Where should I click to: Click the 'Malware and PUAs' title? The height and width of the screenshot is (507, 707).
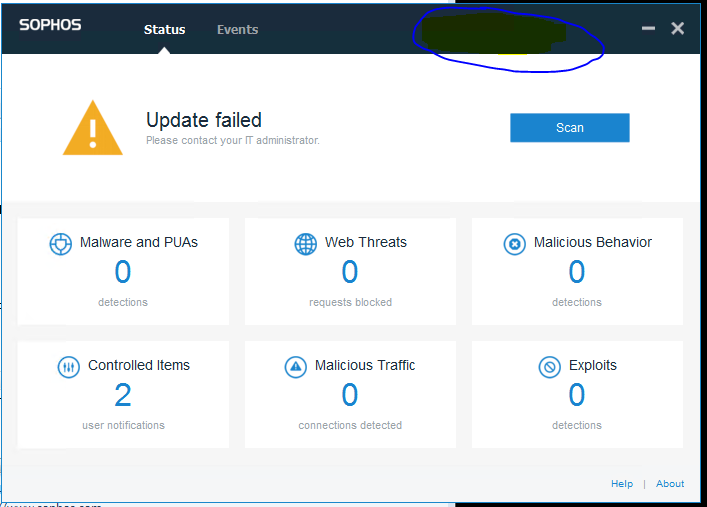pos(139,242)
